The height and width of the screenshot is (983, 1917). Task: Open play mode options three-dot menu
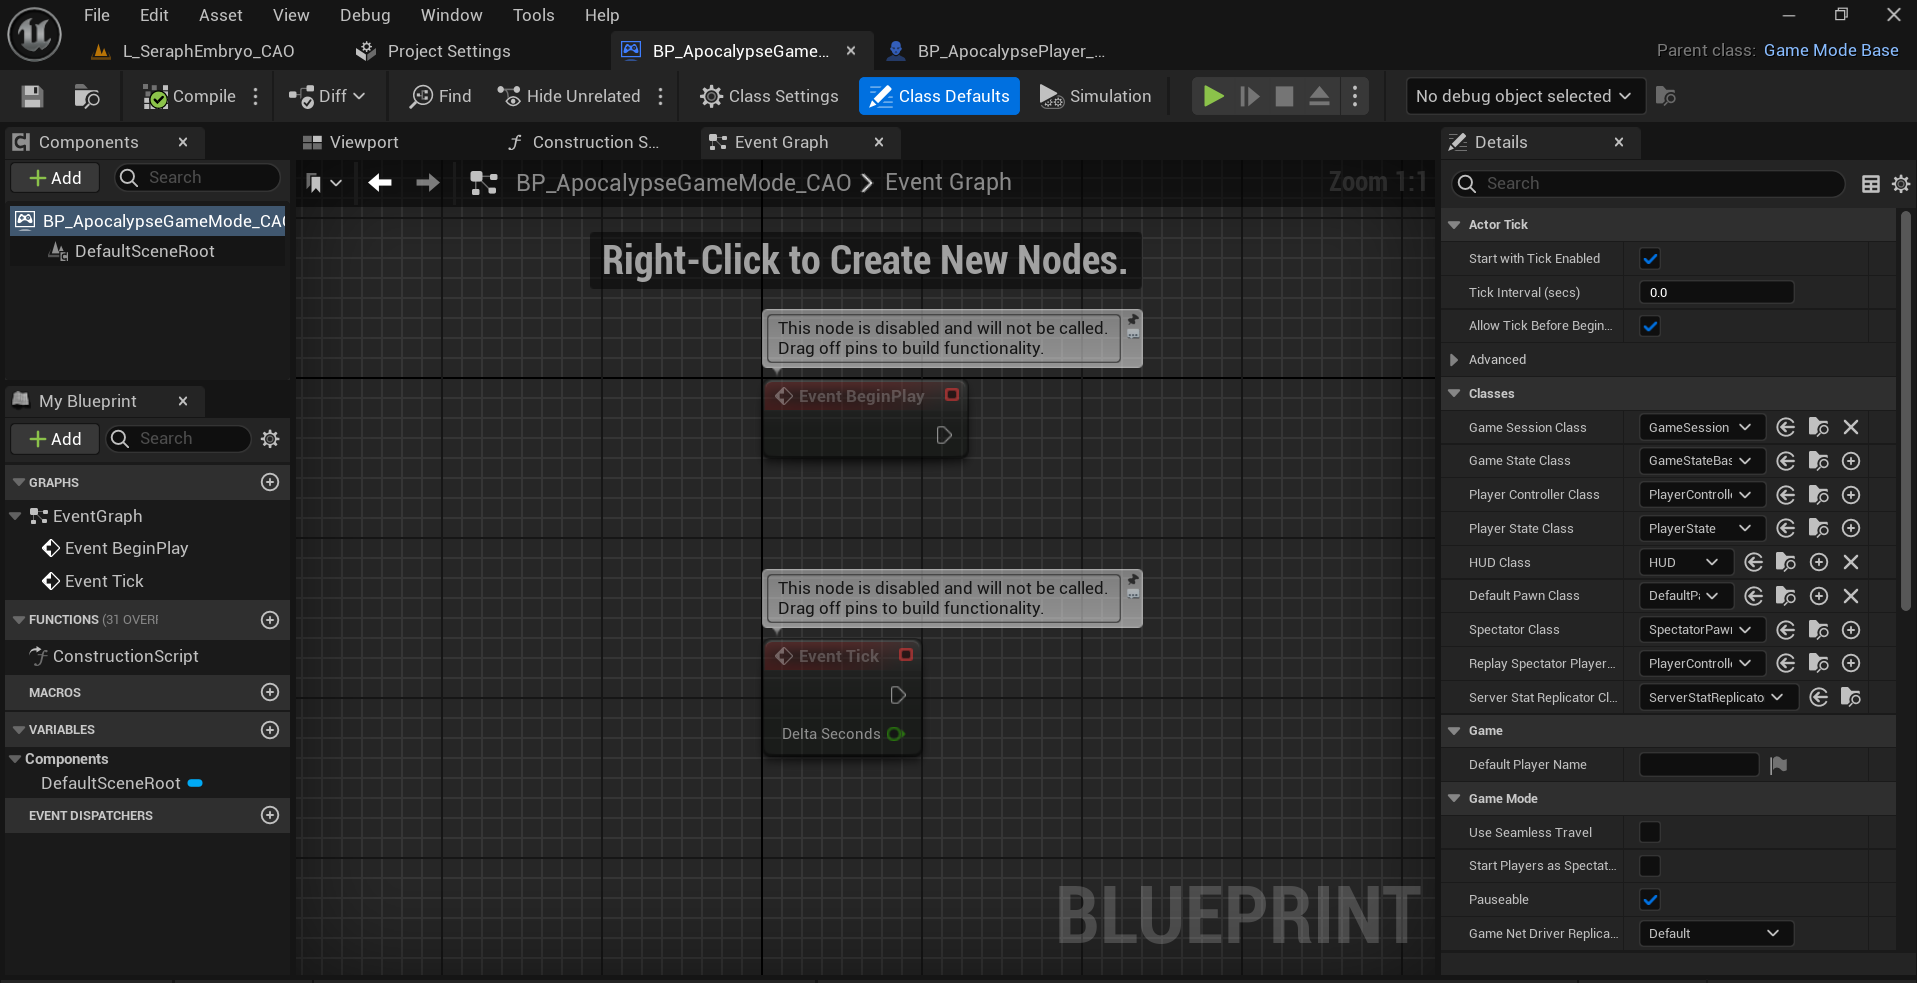tap(1355, 96)
